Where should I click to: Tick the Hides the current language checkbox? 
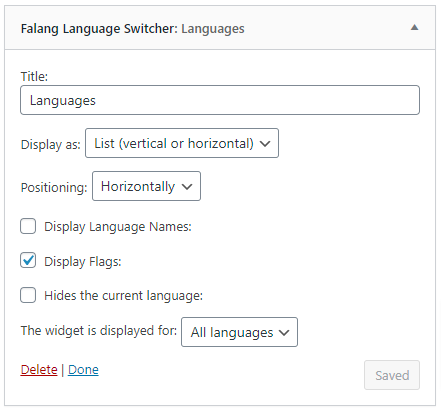coord(28,295)
